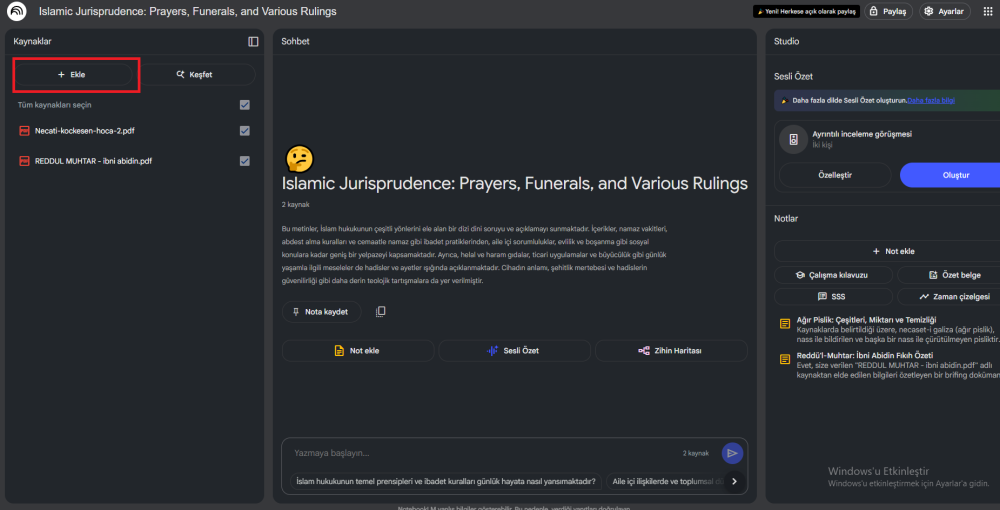
Task: Show next suggestions with chevron arrow
Action: pyautogui.click(x=734, y=481)
